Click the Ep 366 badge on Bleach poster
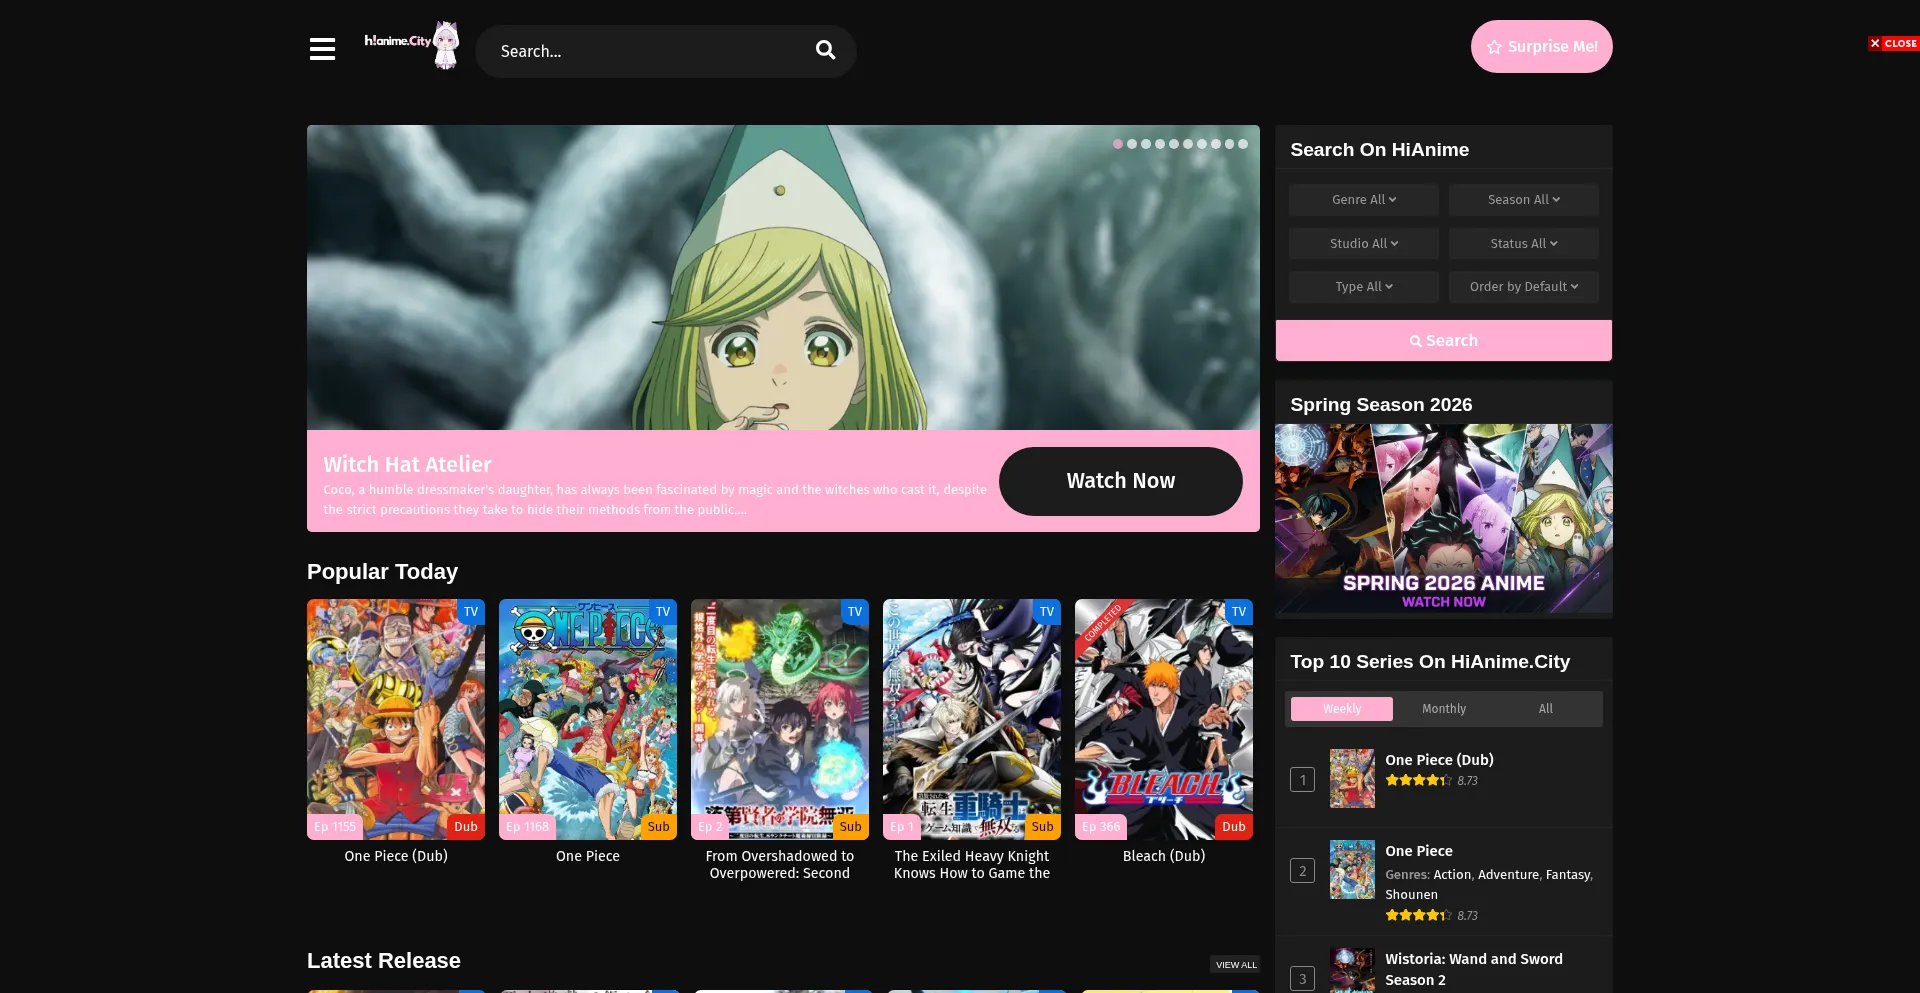1920x993 pixels. pos(1101,827)
